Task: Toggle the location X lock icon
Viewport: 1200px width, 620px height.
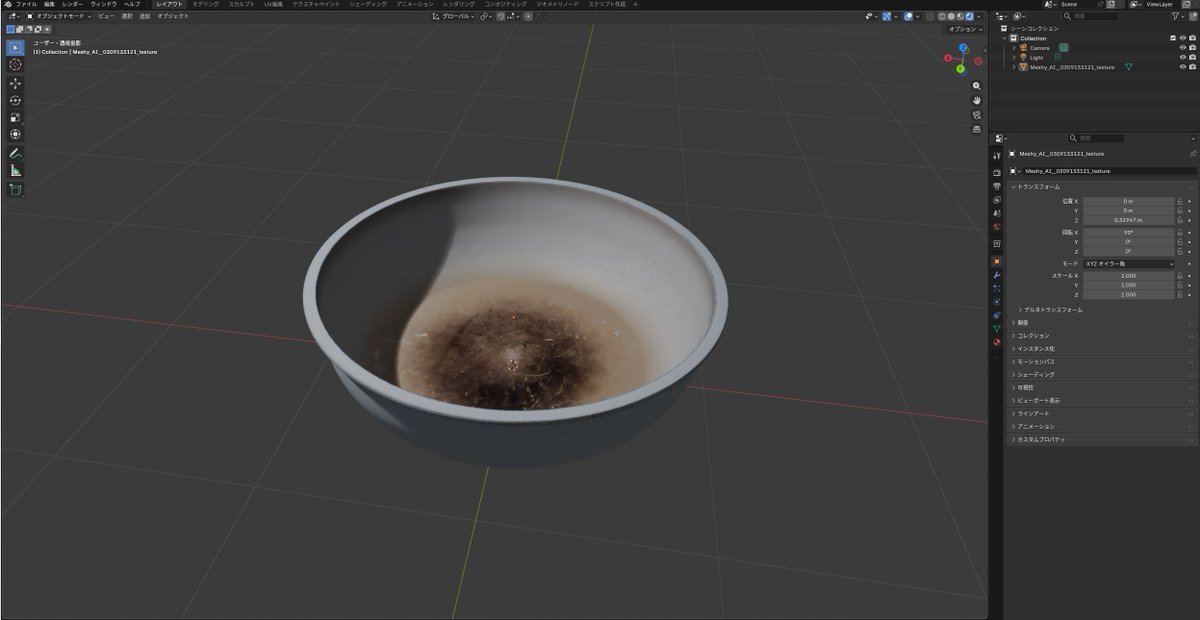Action: click(1180, 202)
